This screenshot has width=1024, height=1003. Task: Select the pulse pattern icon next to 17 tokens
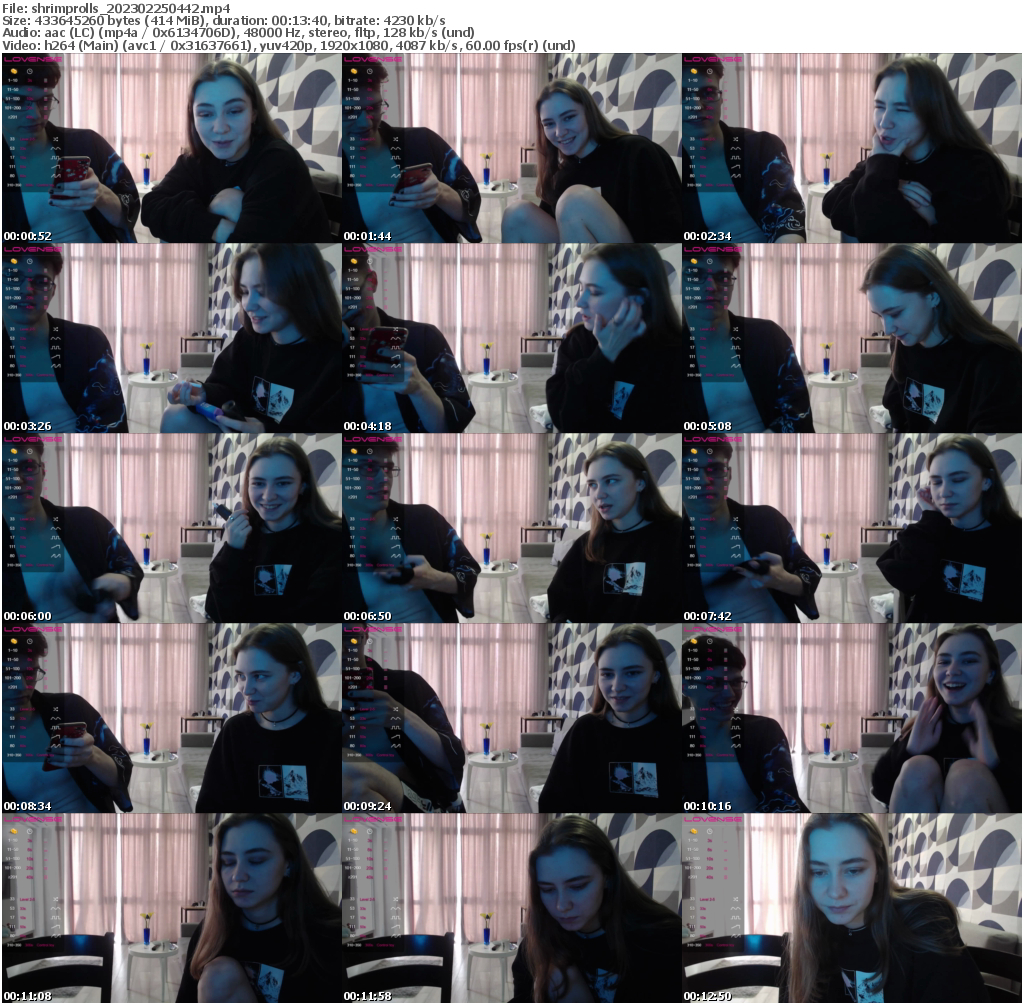pos(55,157)
